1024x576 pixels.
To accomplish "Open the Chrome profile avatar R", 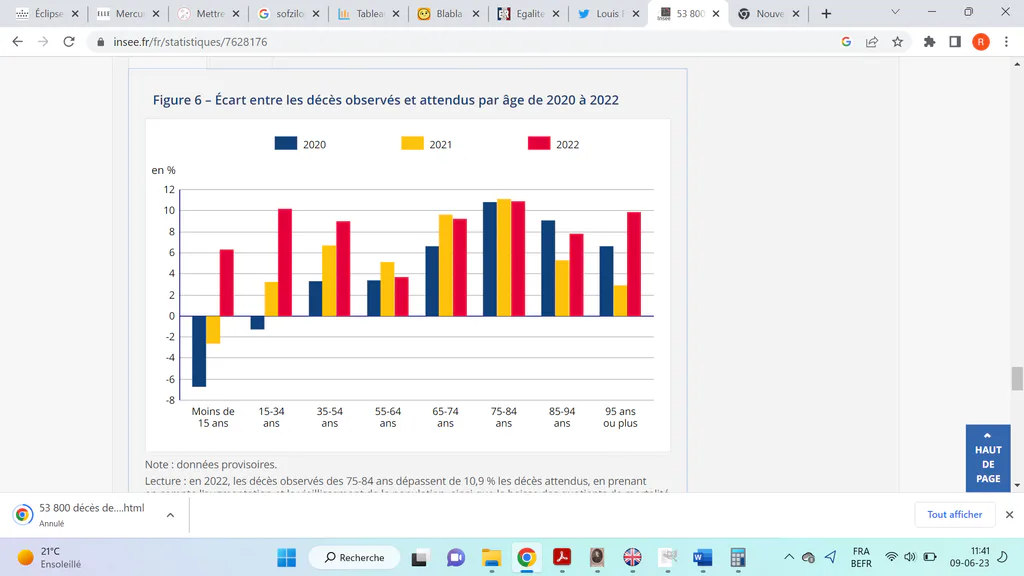I will pyautogui.click(x=981, y=42).
